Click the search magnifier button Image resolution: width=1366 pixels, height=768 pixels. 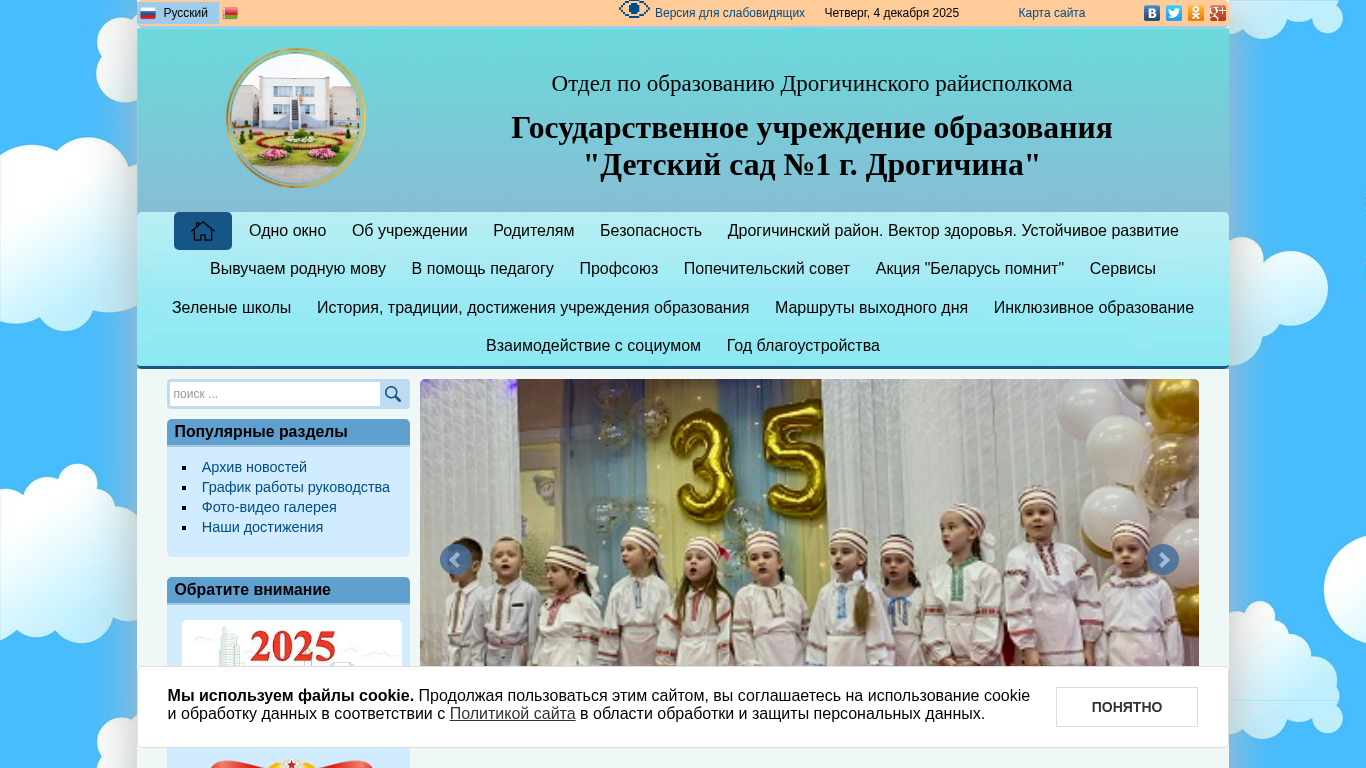(x=393, y=394)
